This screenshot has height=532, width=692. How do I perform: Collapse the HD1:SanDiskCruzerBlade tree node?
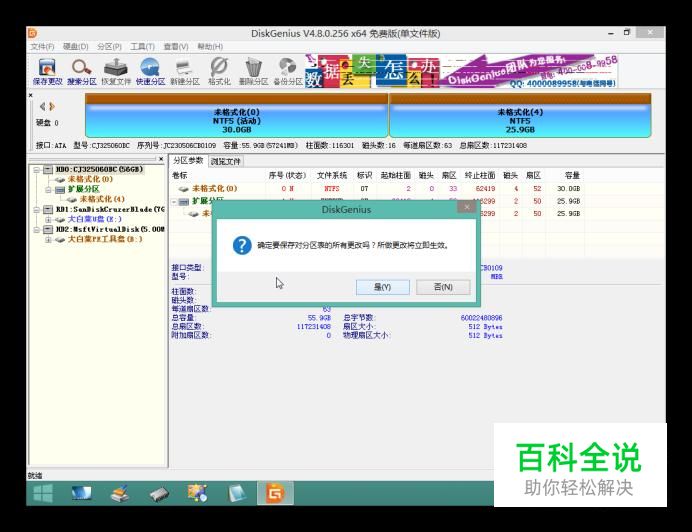click(37, 210)
